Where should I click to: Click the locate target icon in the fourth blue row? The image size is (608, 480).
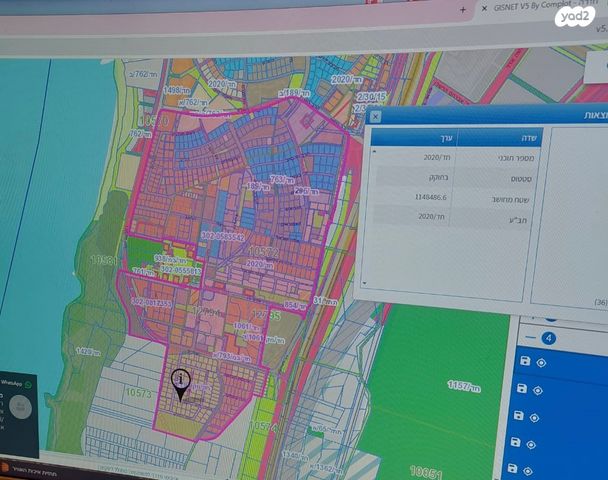532,443
